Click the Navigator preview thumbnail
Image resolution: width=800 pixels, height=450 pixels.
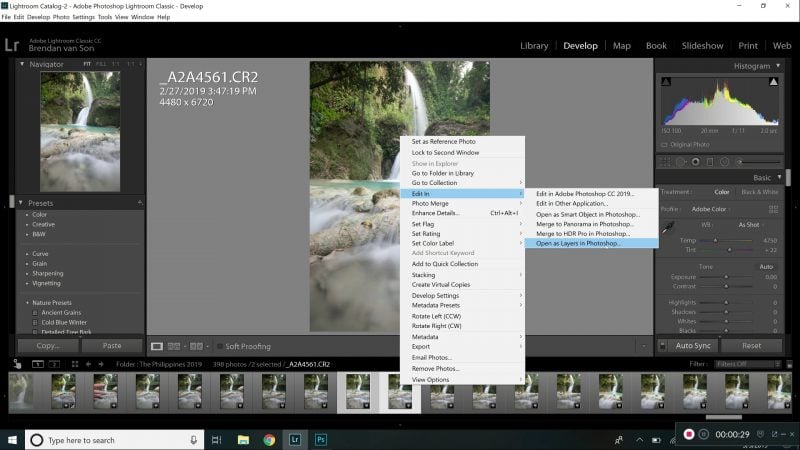click(x=80, y=131)
